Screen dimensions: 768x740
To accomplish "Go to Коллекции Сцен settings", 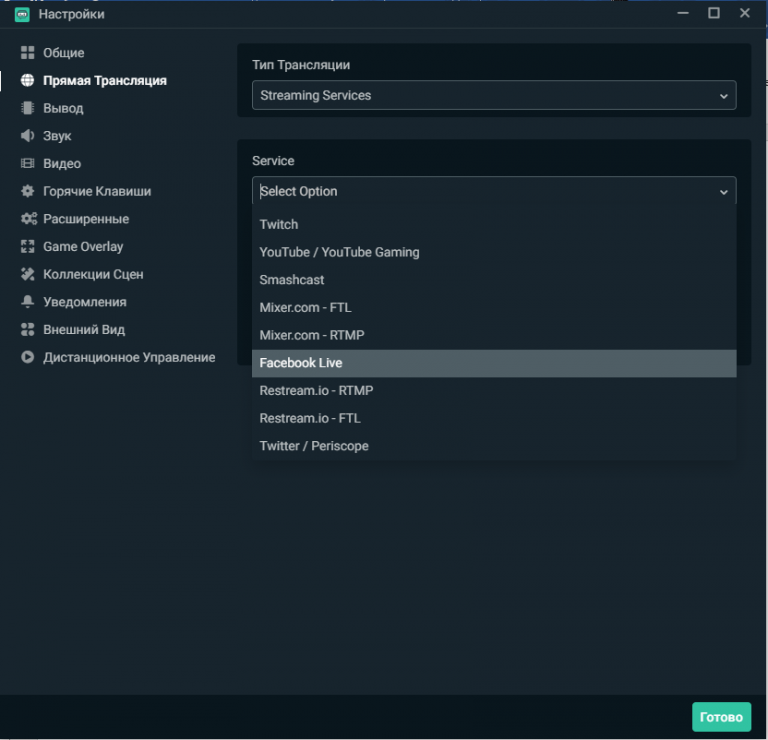I will (x=93, y=274).
